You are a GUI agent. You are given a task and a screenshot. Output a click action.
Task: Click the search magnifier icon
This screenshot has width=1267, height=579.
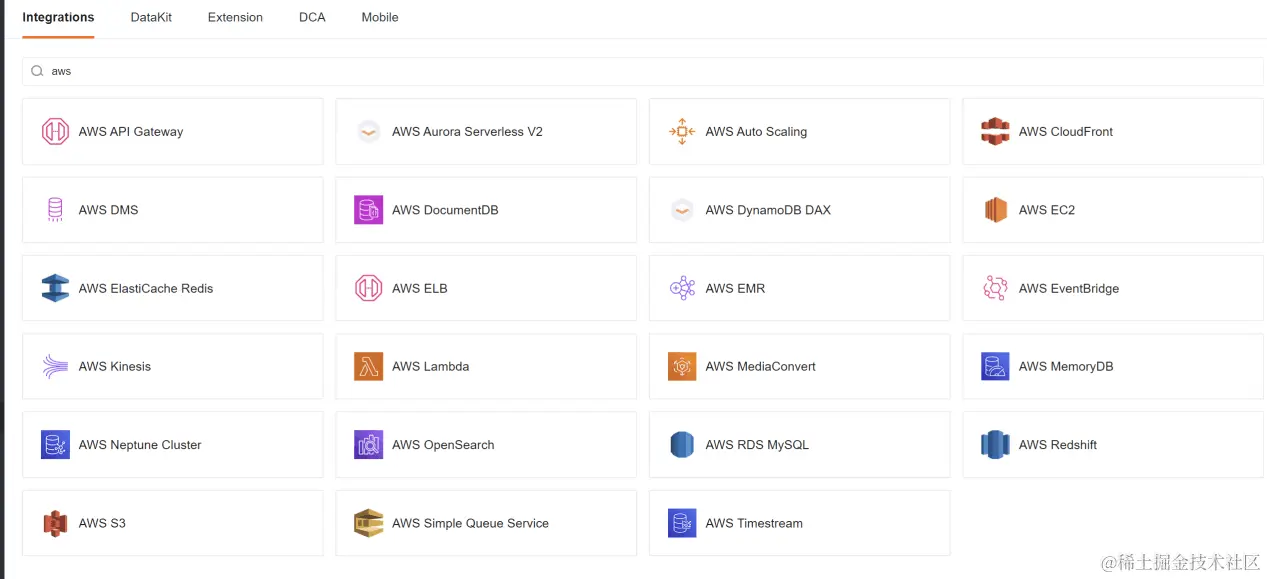click(x=37, y=71)
